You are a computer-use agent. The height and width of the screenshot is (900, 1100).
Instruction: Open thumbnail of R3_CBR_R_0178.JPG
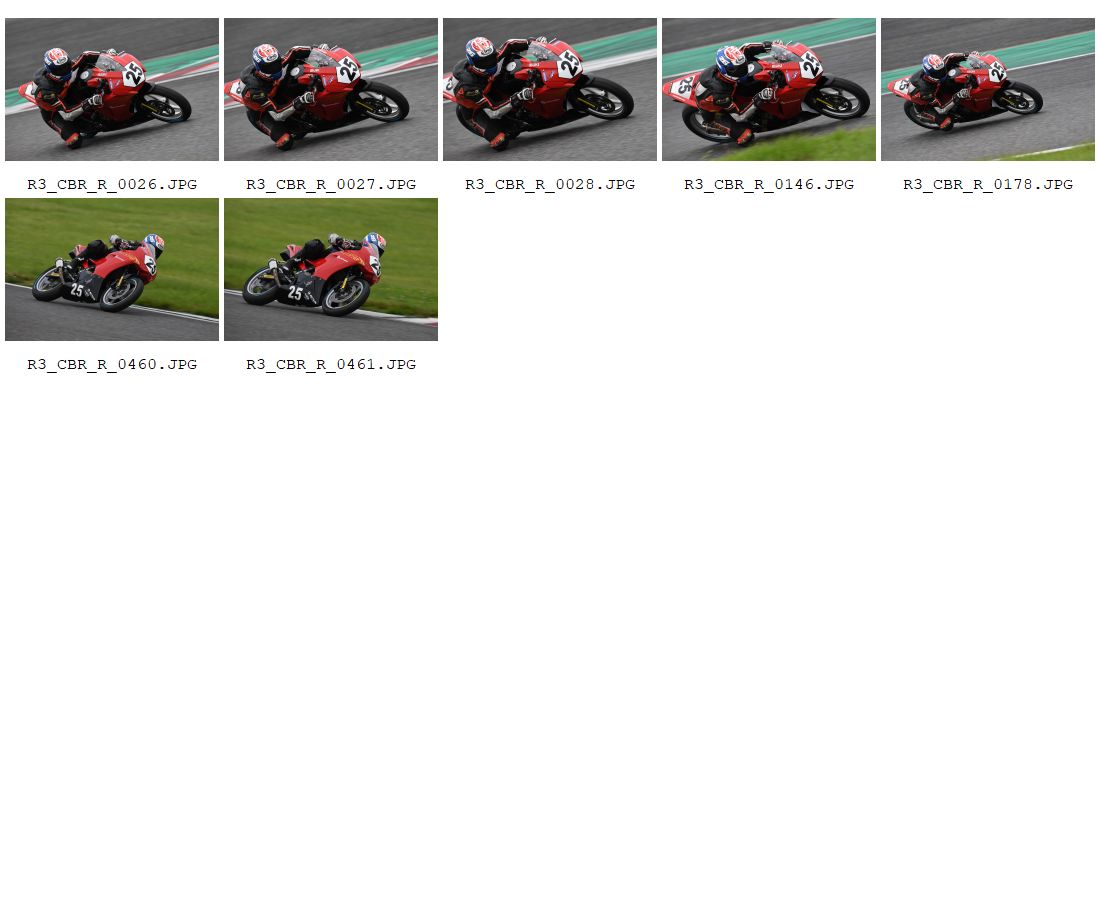(x=987, y=90)
